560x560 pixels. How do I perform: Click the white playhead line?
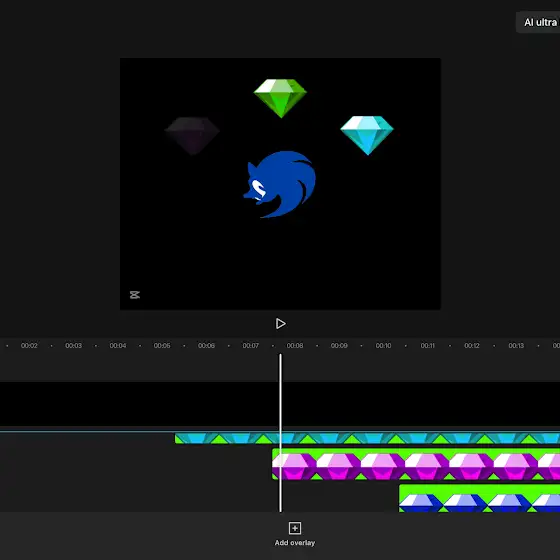280,433
